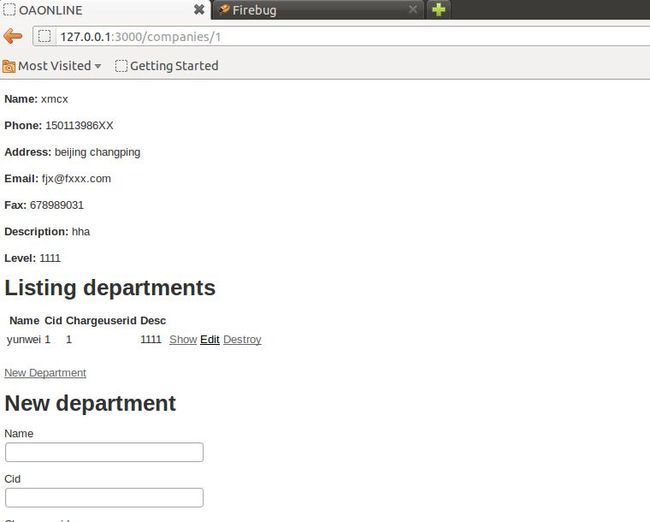Click phone number 150113986XX
The image size is (650, 522).
pyautogui.click(x=79, y=125)
